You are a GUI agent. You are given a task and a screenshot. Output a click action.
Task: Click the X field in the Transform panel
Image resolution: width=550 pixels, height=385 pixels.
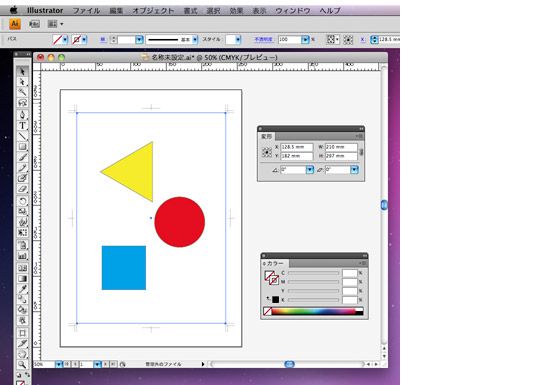point(297,147)
